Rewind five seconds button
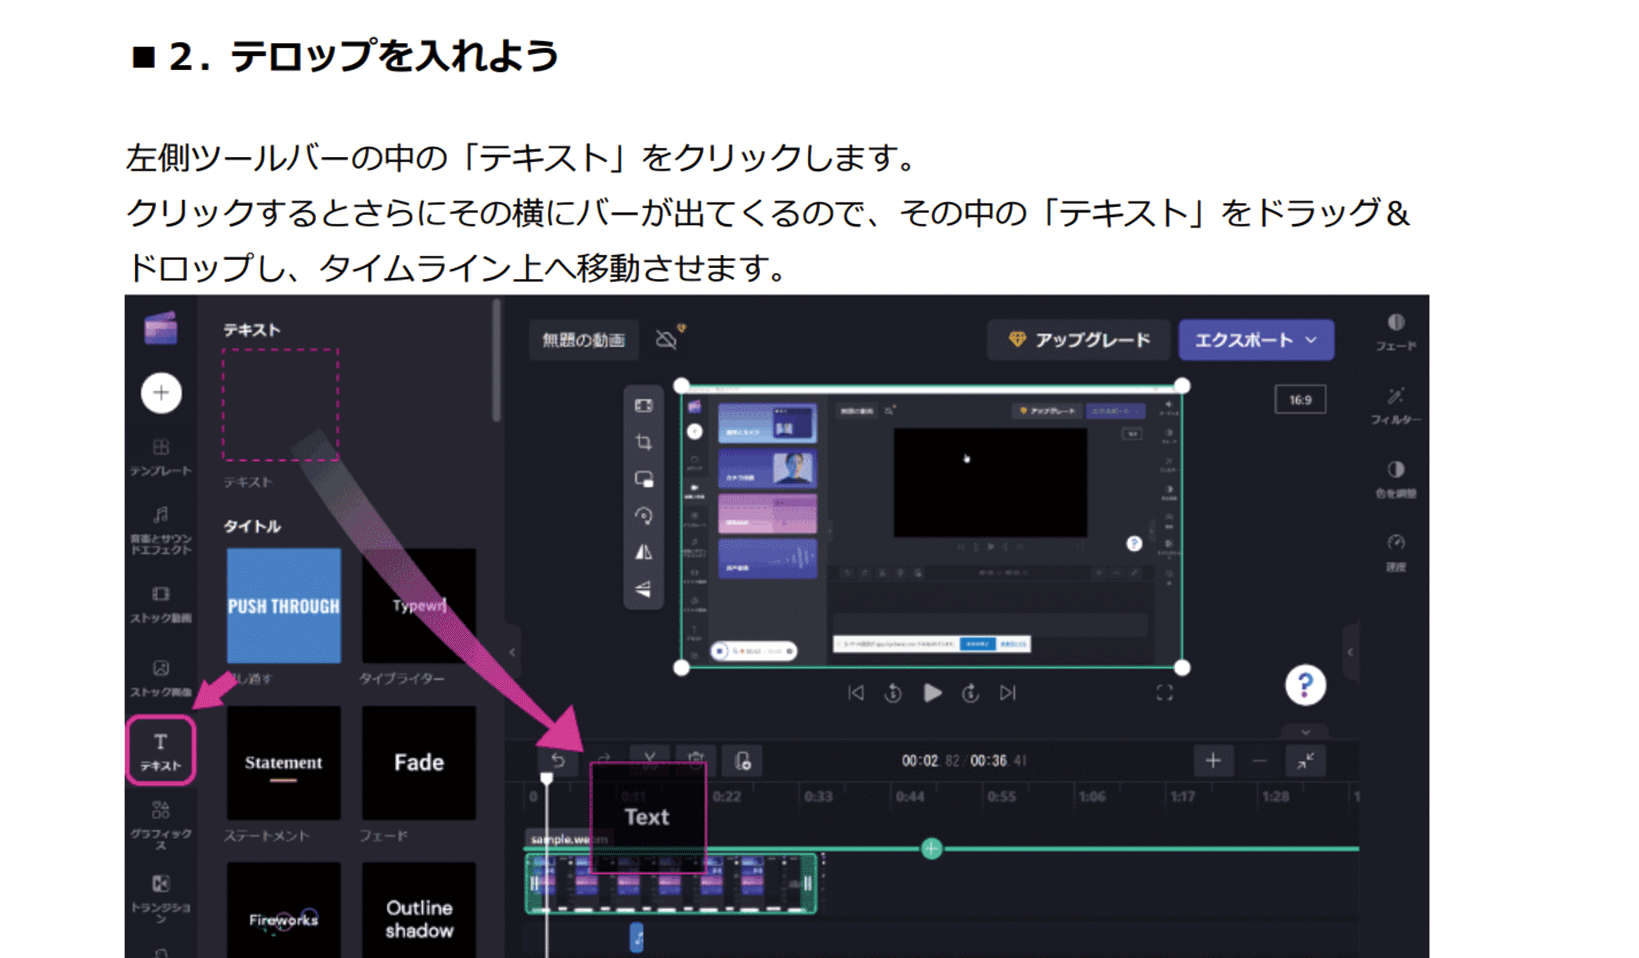Viewport: 1639px width, 958px height. point(893,693)
